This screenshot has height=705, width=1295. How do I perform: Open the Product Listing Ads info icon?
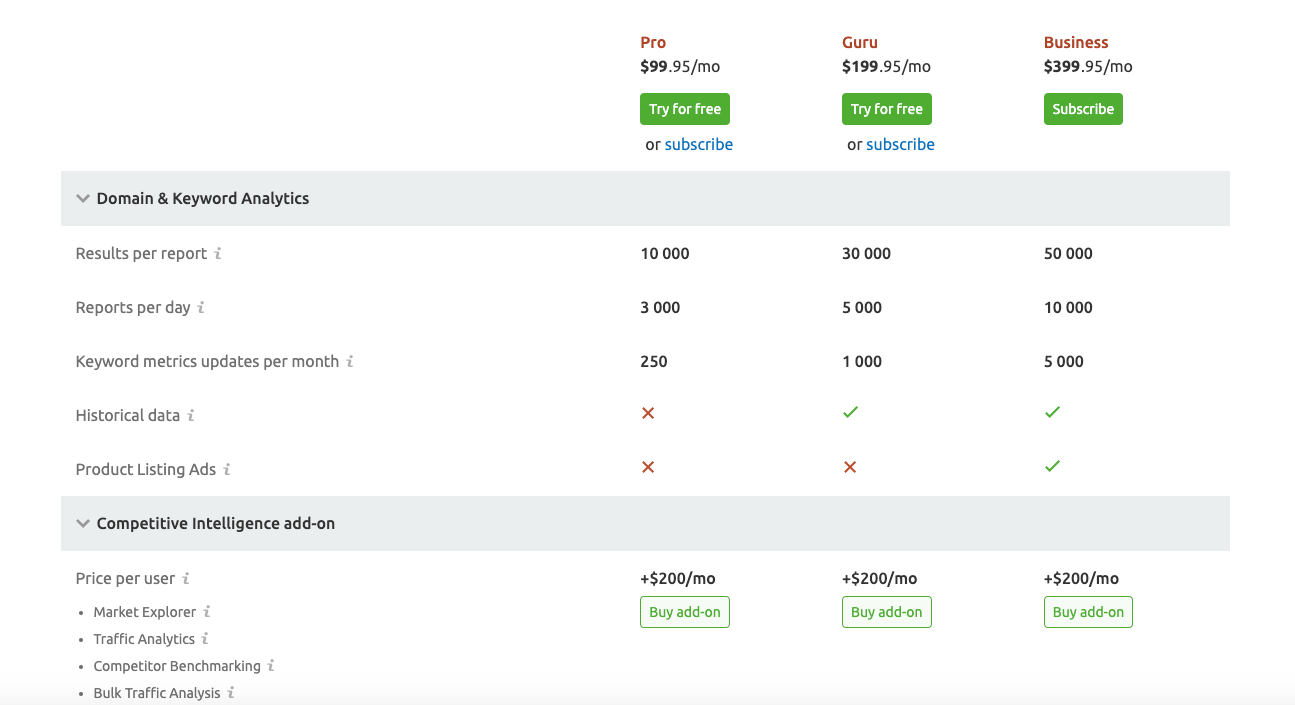pos(226,469)
